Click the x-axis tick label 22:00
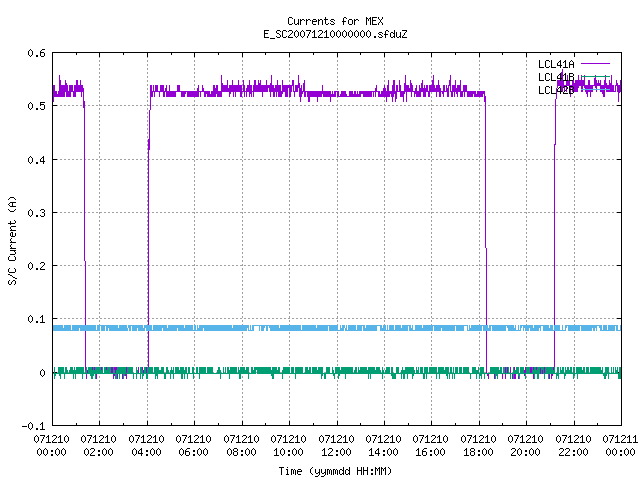The image size is (640, 480). 573,452
